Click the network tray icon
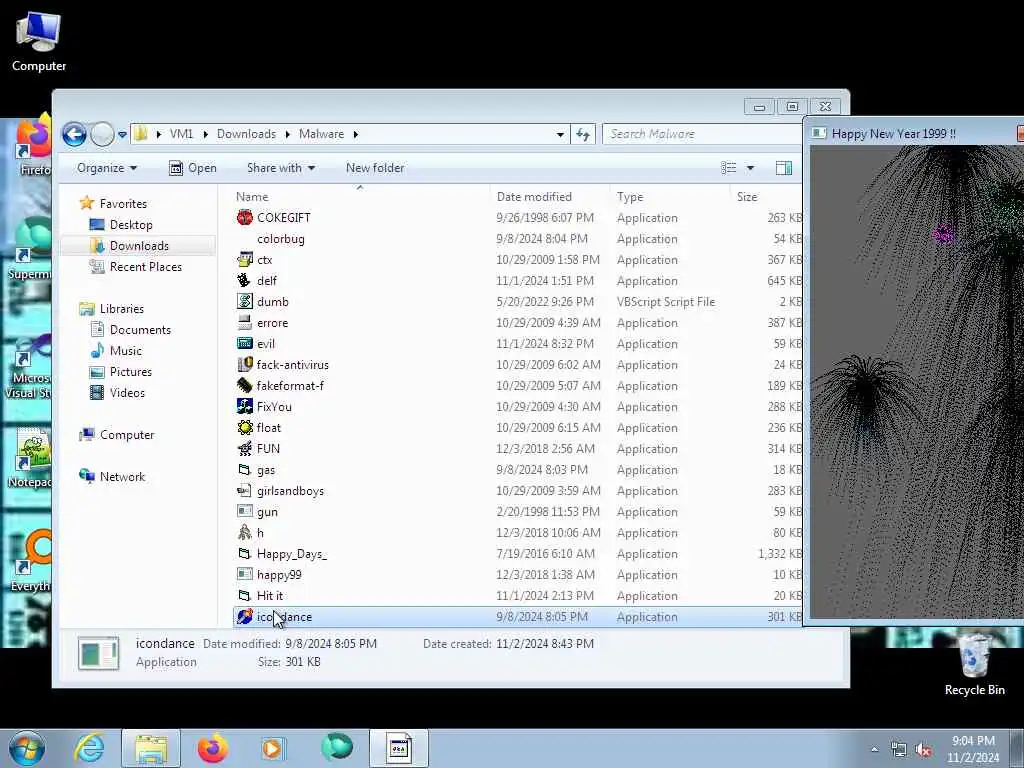The image size is (1024, 768). coord(899,749)
